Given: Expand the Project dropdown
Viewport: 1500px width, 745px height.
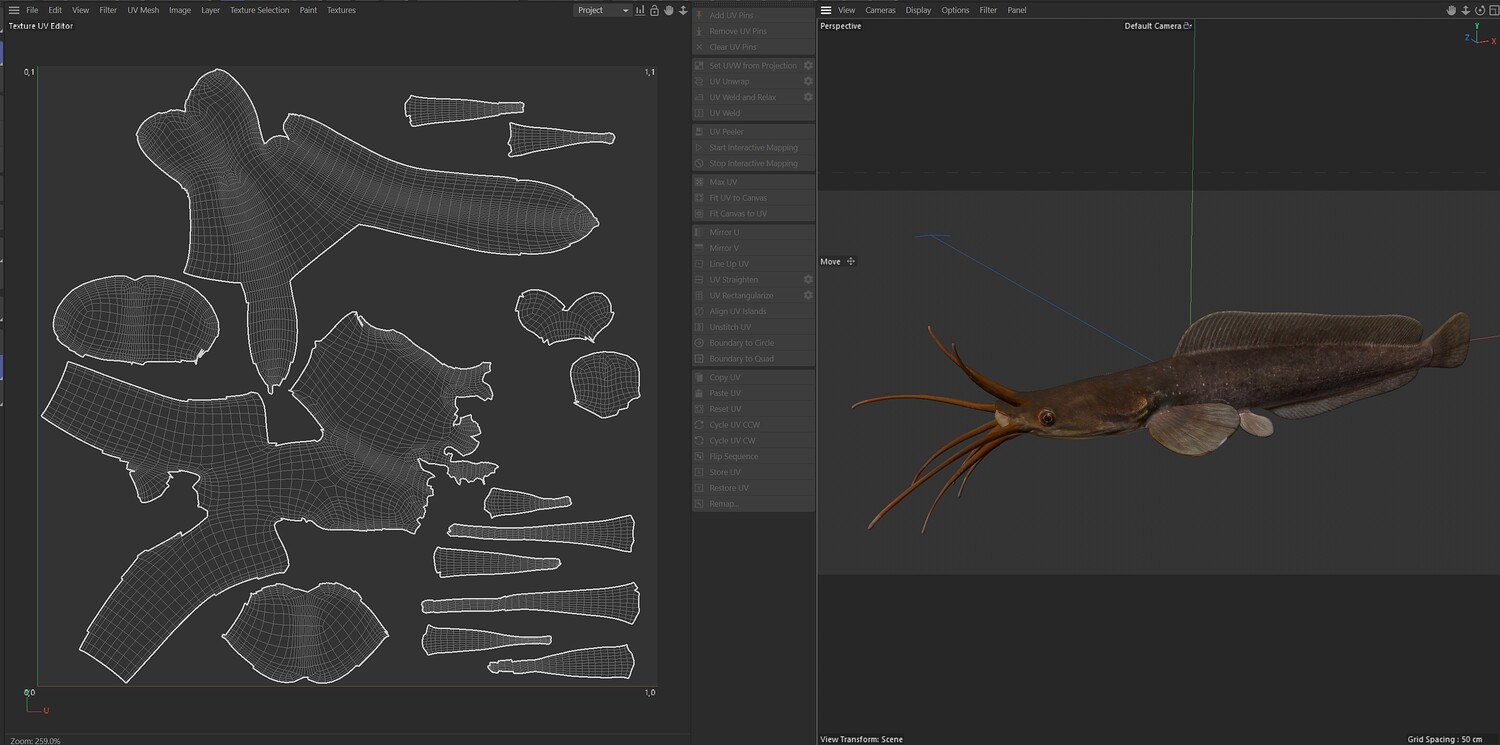Looking at the screenshot, I should 603,10.
